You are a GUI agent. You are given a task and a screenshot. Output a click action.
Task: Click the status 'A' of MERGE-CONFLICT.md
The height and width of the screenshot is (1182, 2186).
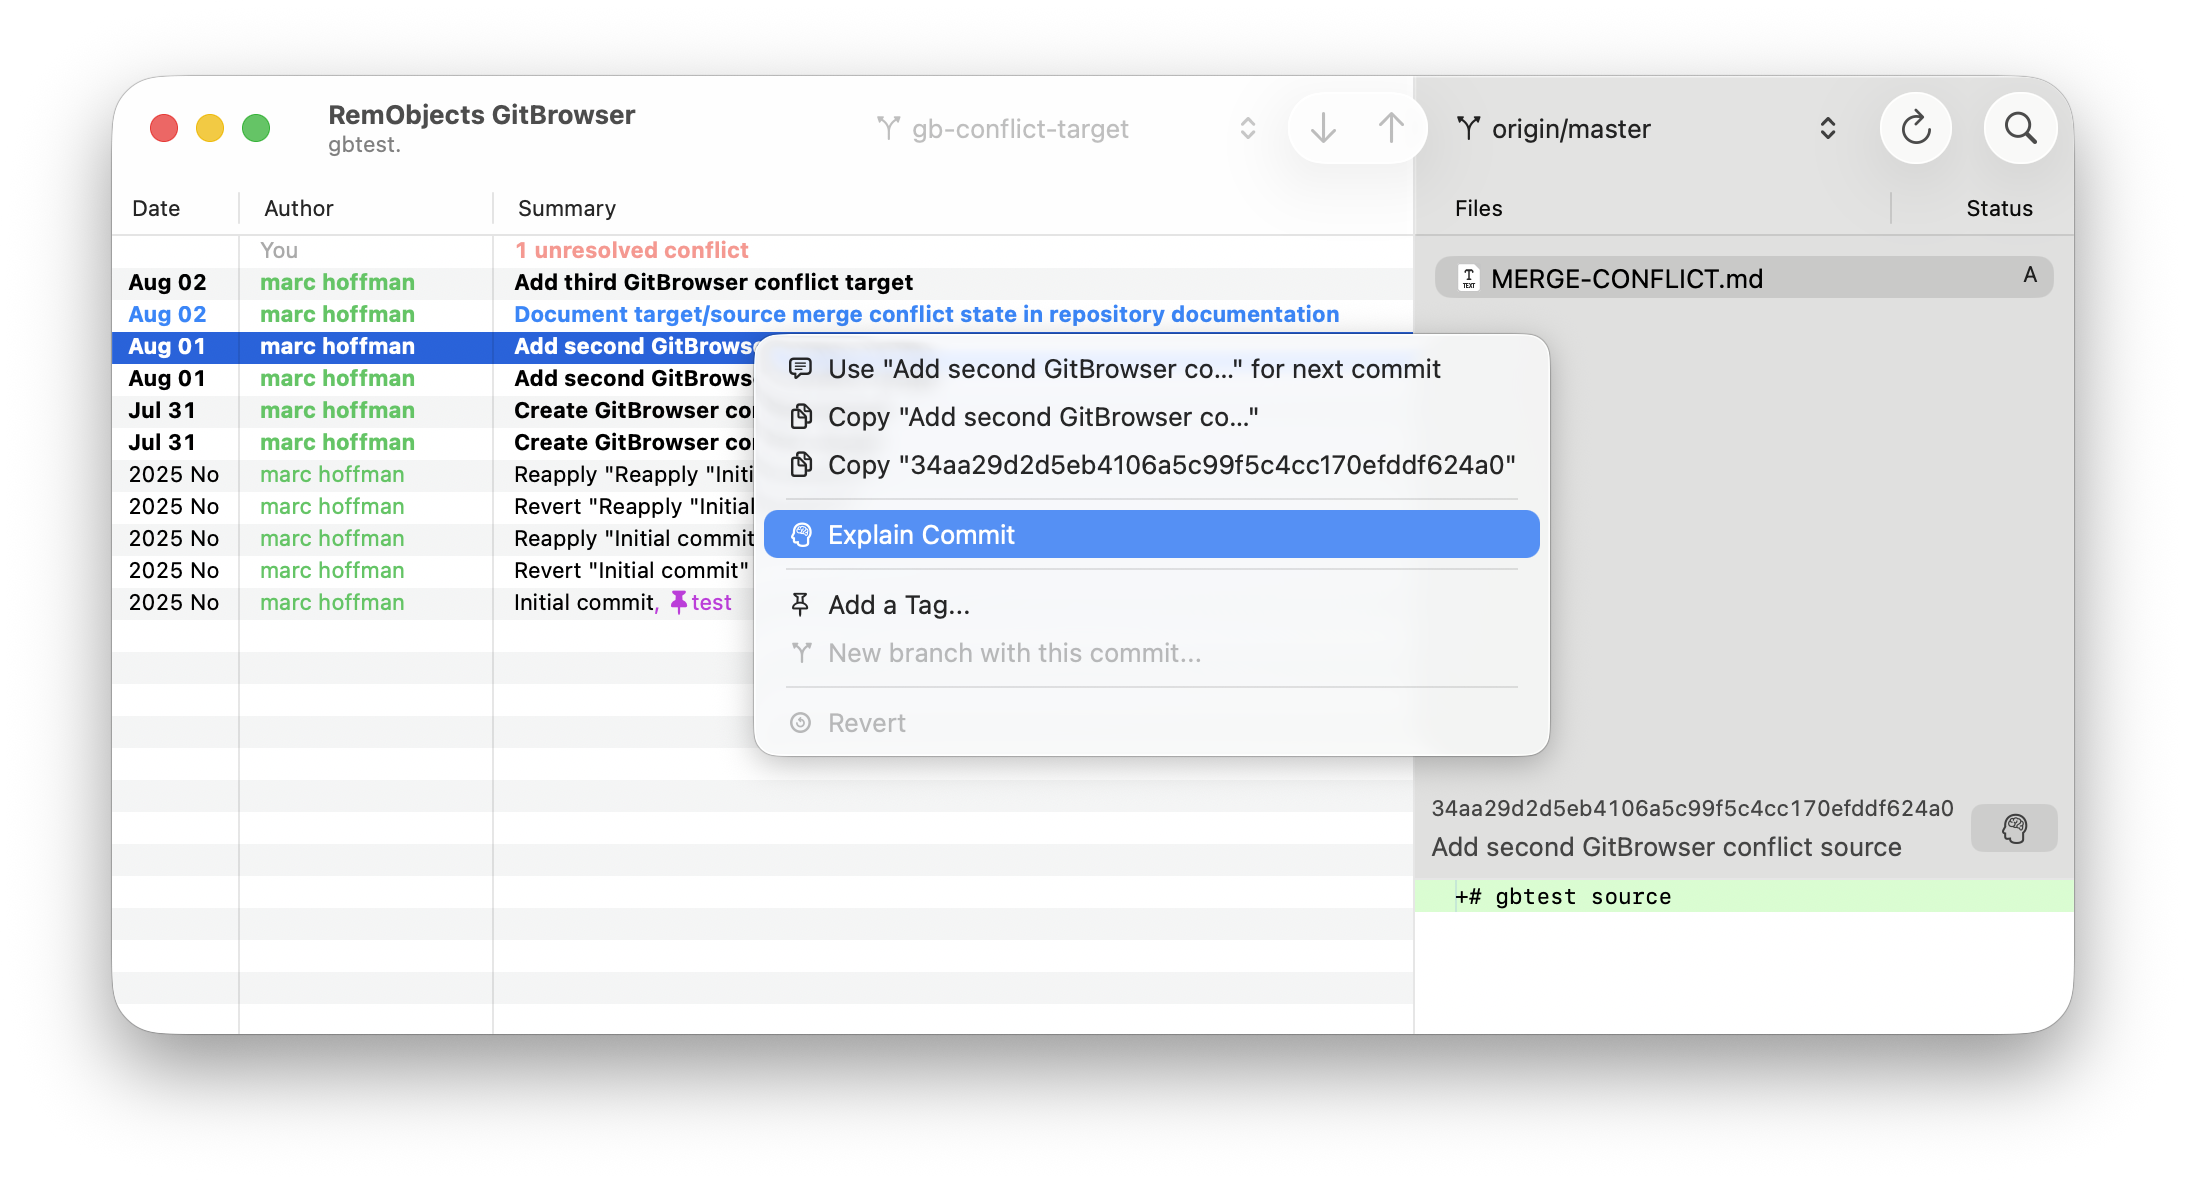[2029, 275]
